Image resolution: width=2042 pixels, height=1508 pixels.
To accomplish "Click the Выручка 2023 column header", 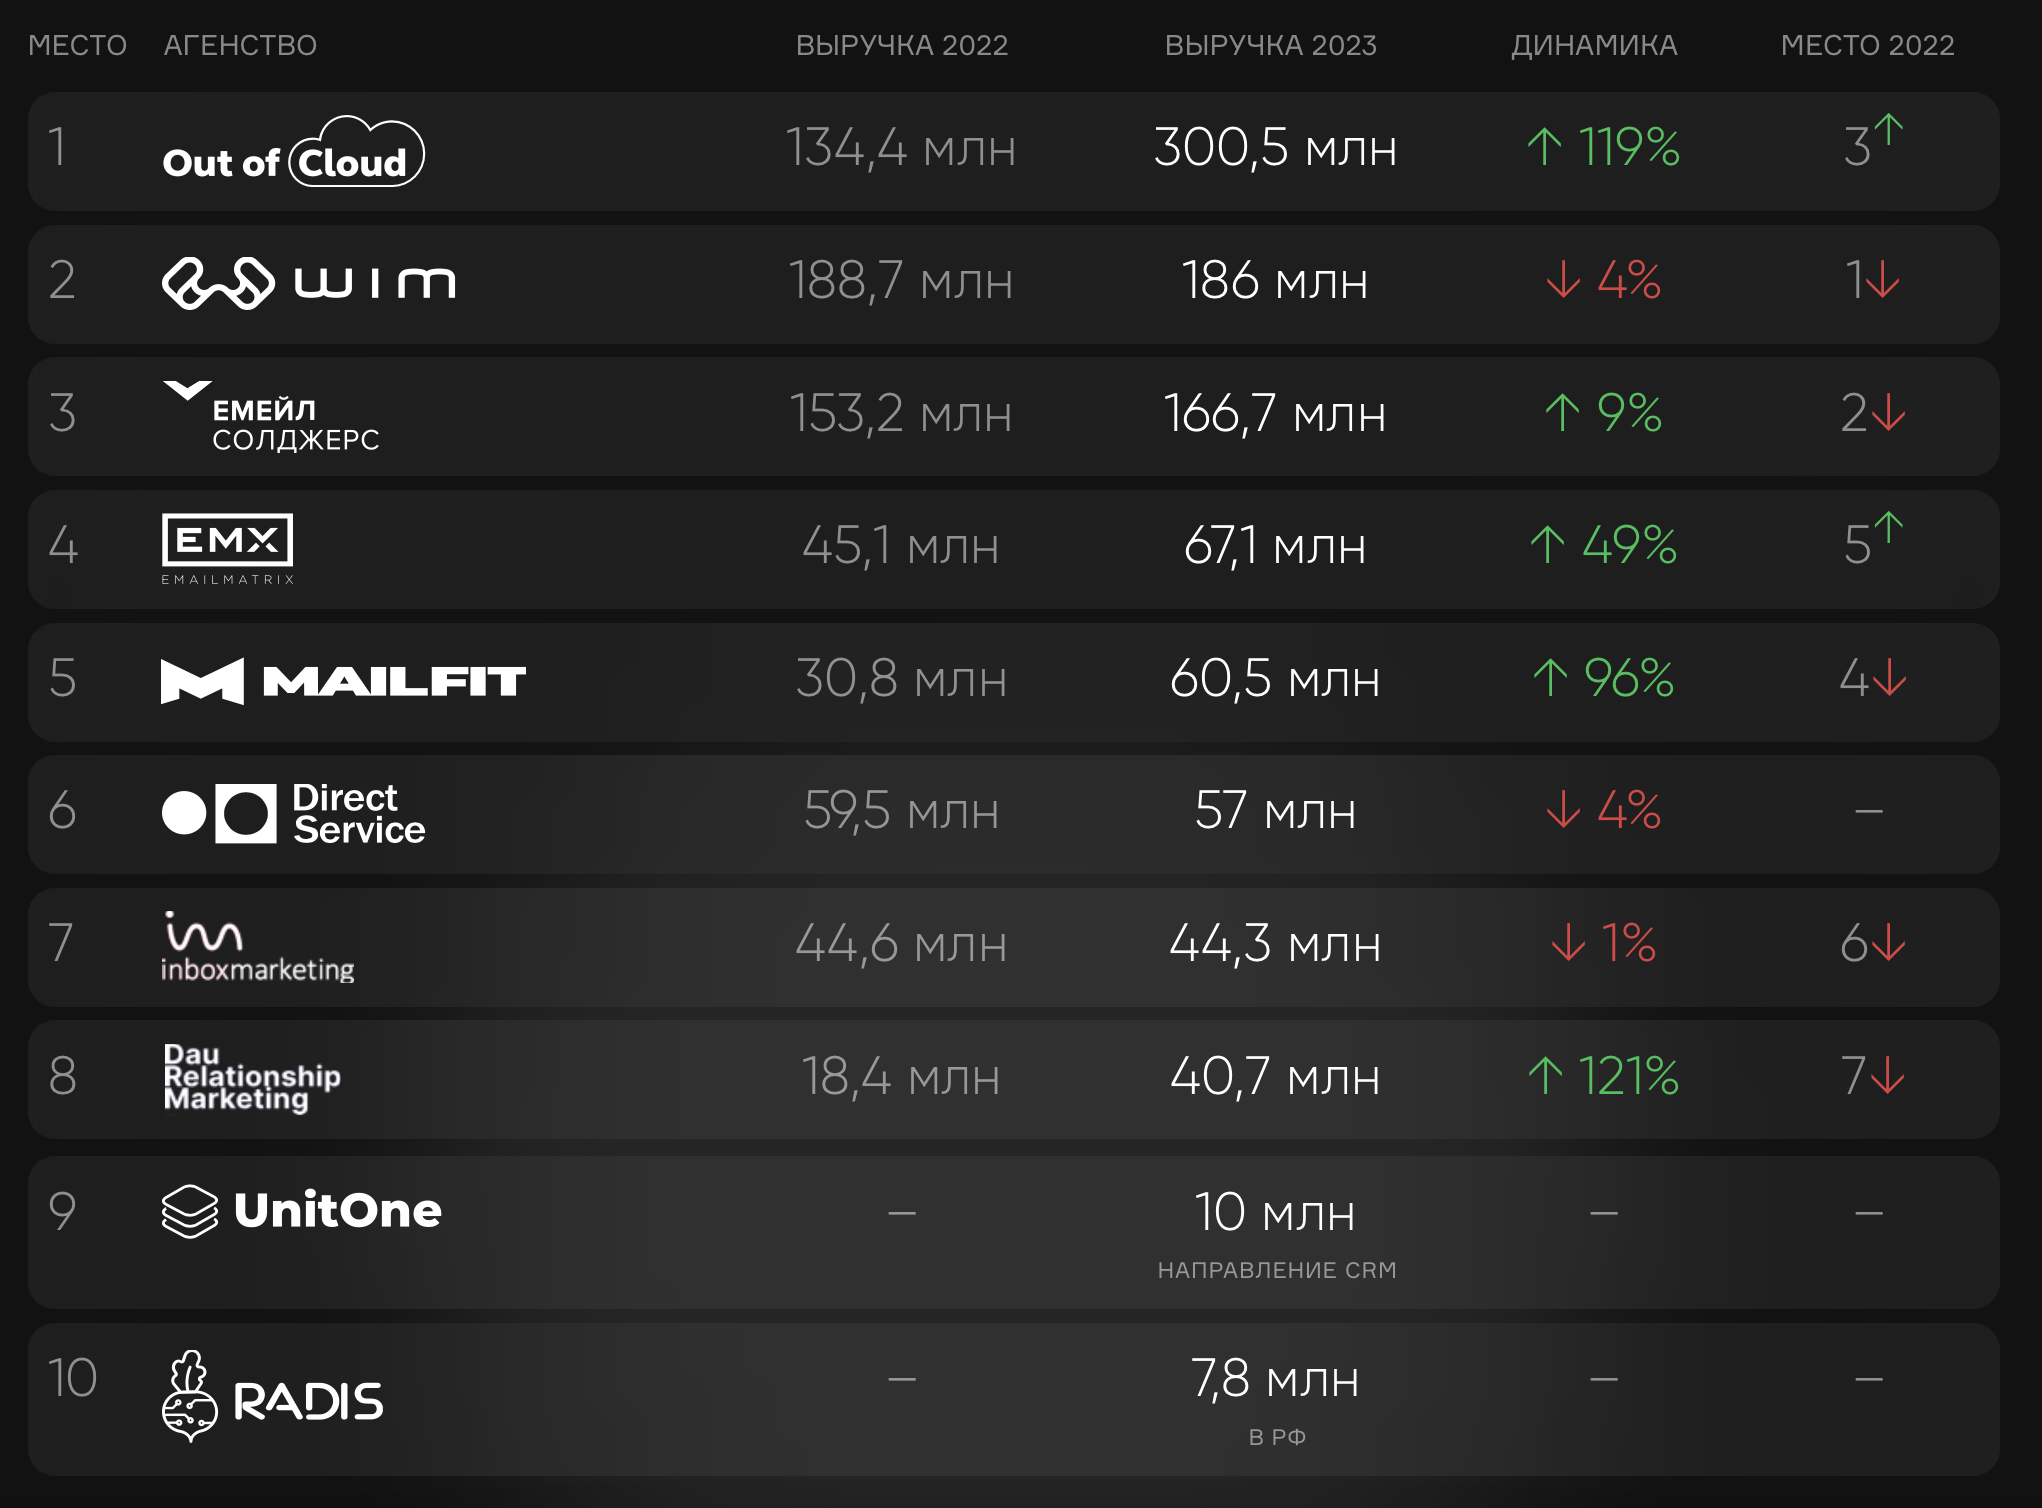I will (x=1271, y=45).
